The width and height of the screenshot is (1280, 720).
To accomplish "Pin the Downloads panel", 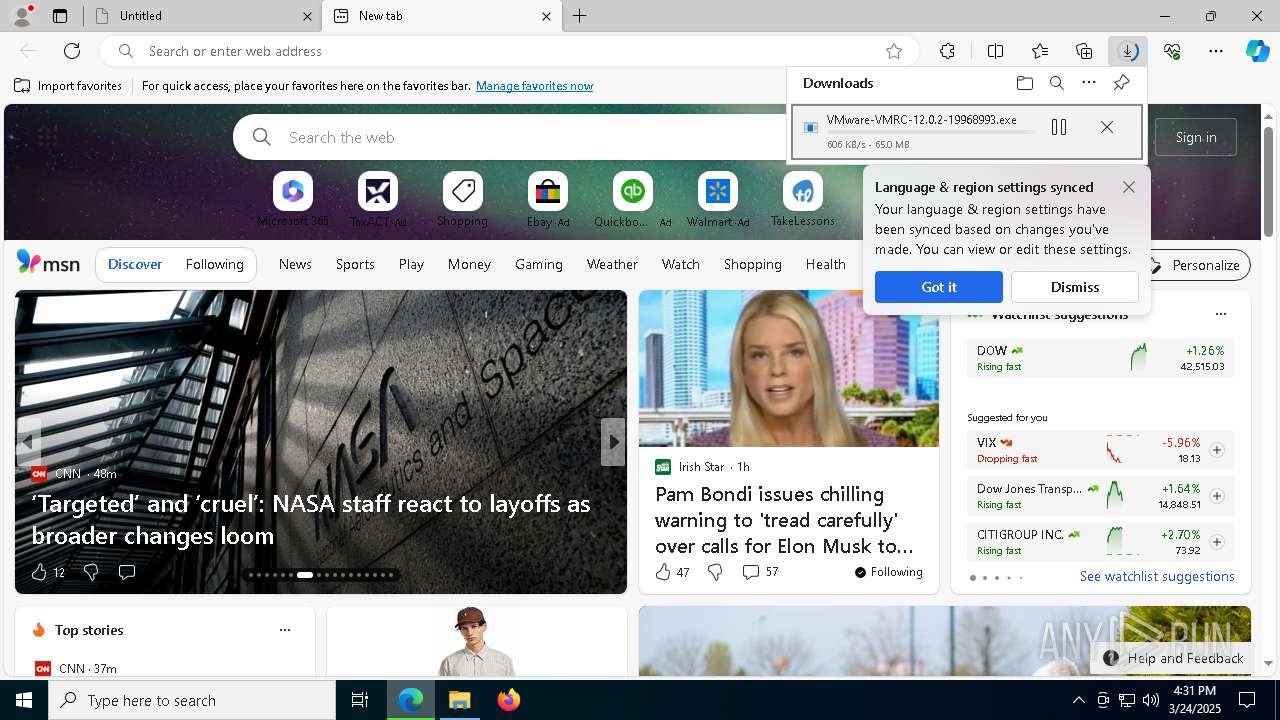I will 1121,83.
